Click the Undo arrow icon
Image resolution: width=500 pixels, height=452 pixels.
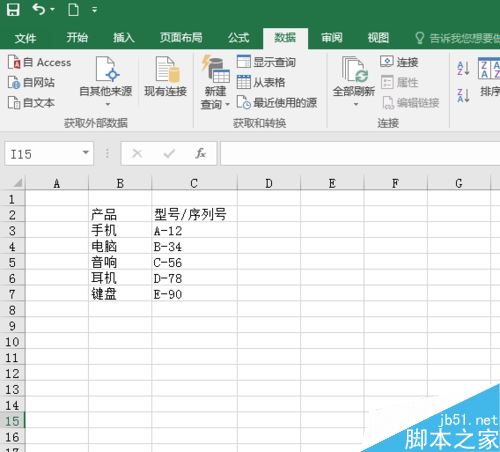coord(39,9)
